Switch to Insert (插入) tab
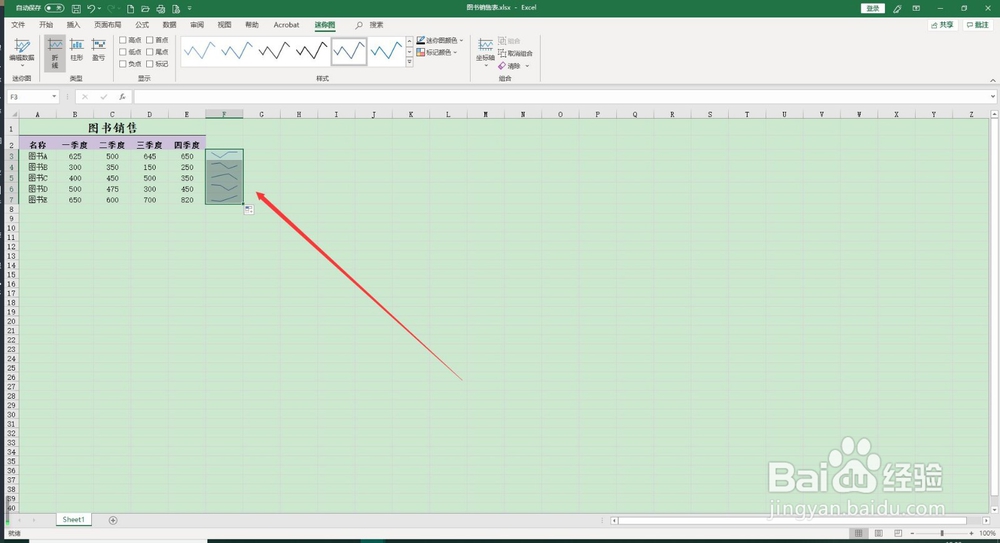Viewport: 1000px width, 543px height. point(74,25)
